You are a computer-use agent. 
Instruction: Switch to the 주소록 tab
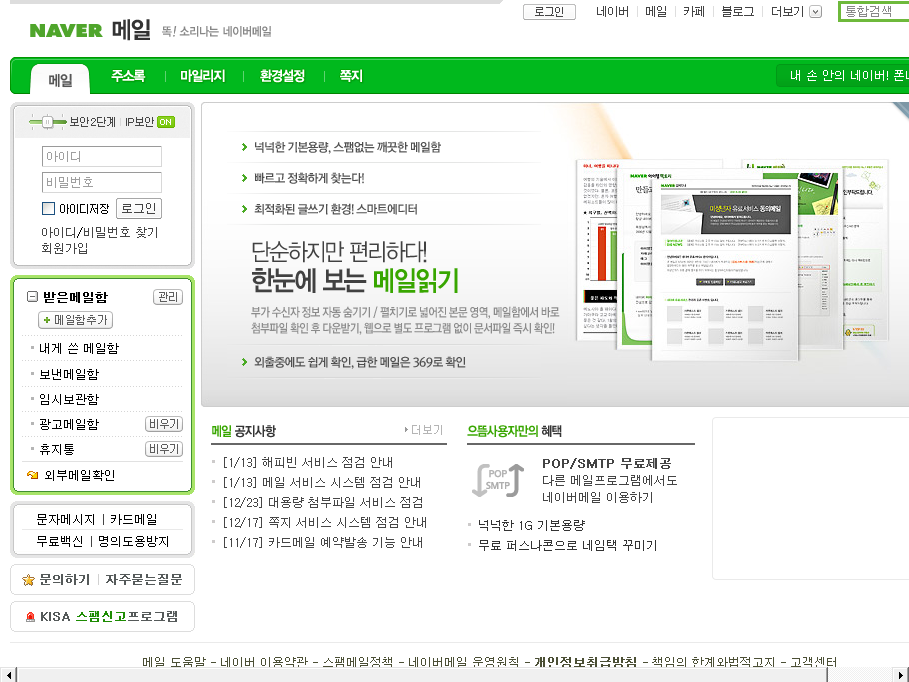pos(128,76)
